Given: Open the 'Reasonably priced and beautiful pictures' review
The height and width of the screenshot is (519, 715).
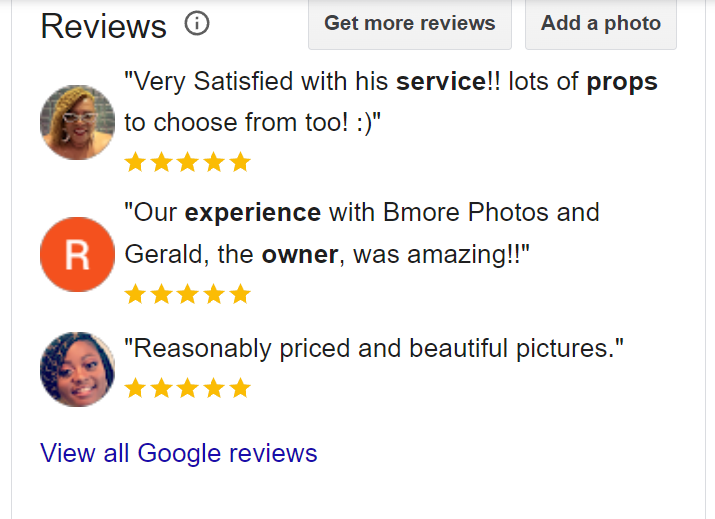Looking at the screenshot, I should [374, 348].
